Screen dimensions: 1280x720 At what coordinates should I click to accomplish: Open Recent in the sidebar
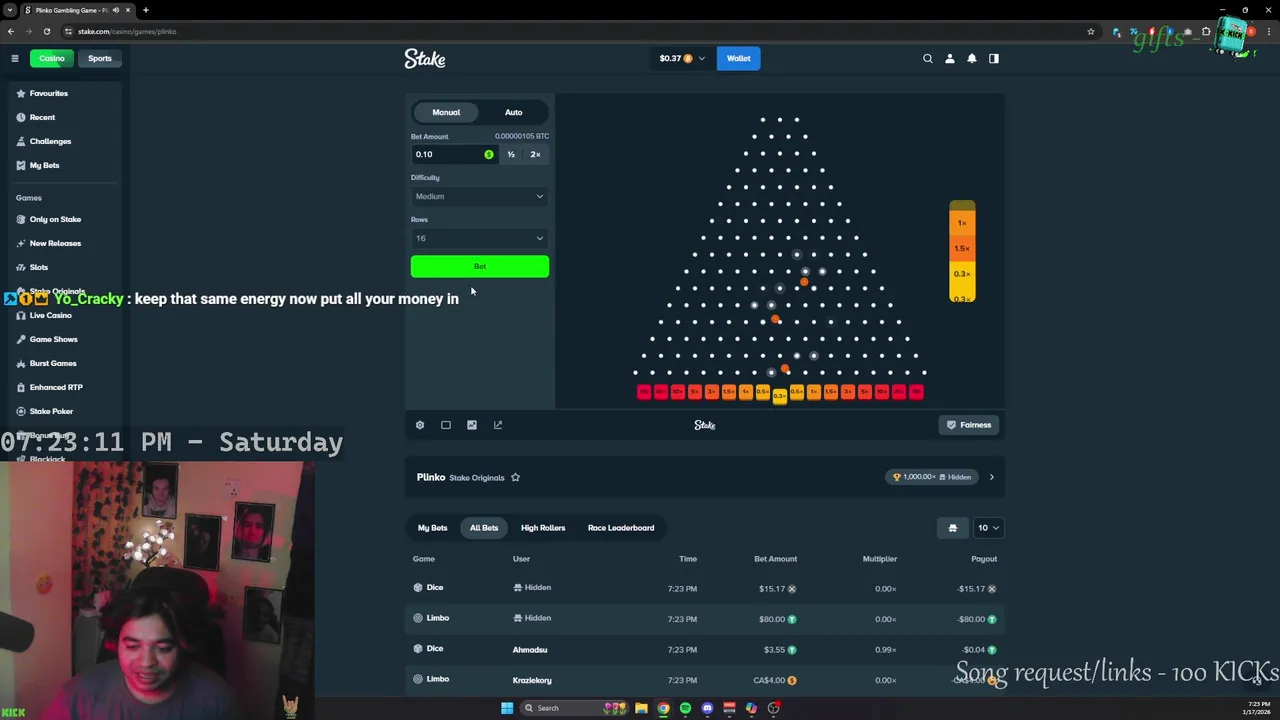42,117
